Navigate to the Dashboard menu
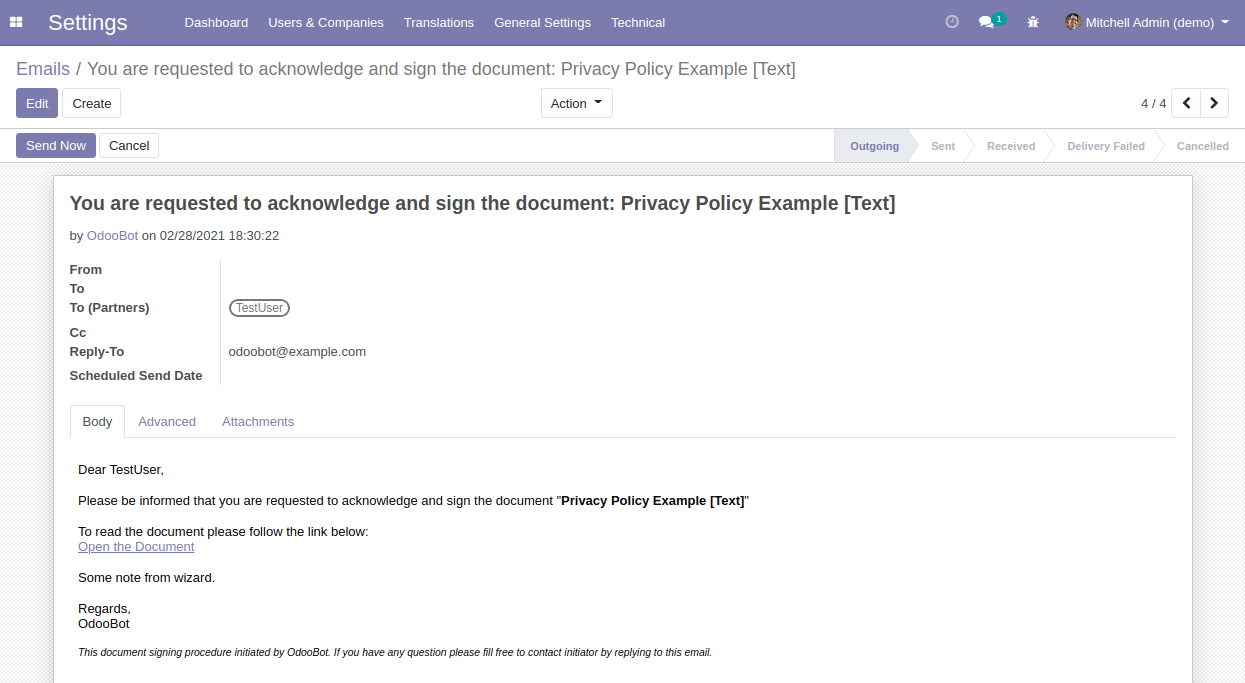This screenshot has width=1245, height=683. tap(216, 22)
